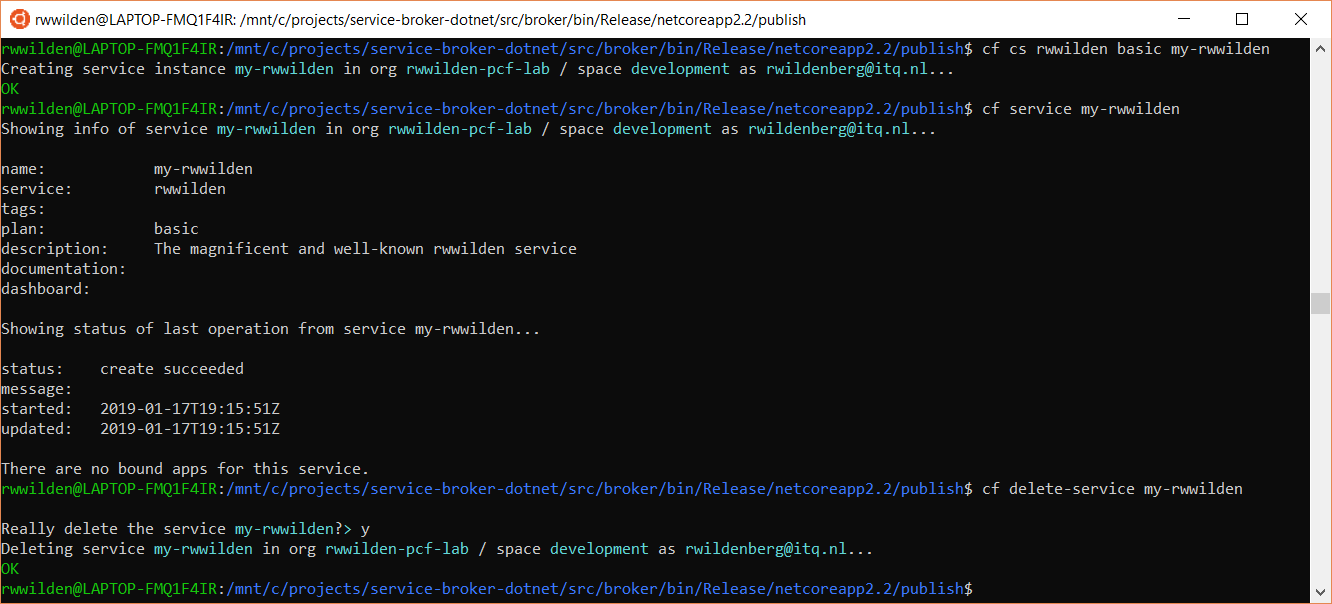Click the window title bar path text
Screen dimensions: 1332x604
pyautogui.click(x=421, y=19)
